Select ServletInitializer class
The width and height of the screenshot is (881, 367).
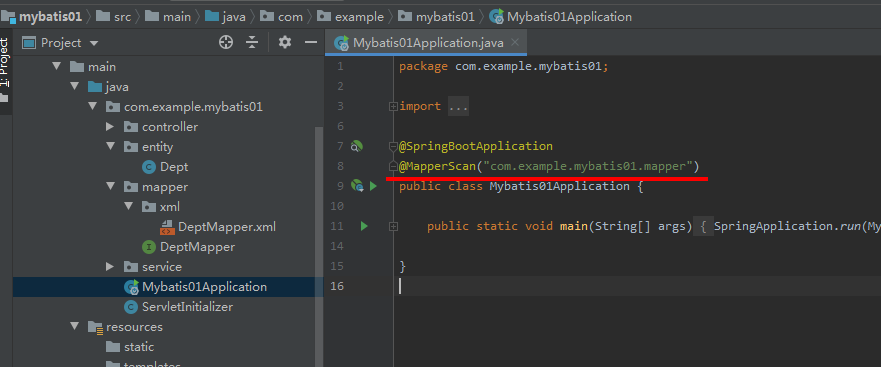coord(187,307)
